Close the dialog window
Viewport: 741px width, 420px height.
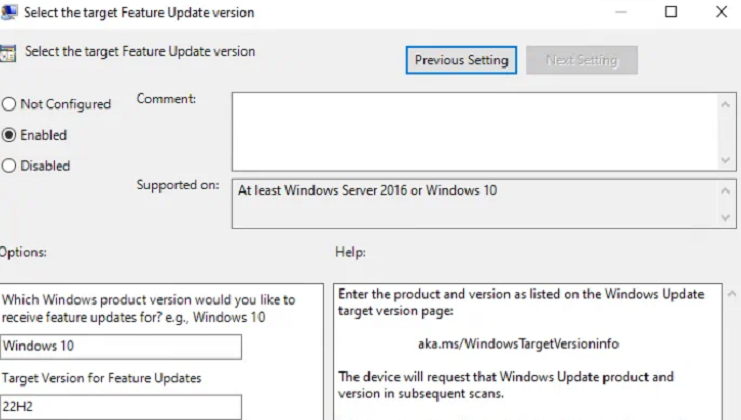(x=721, y=12)
